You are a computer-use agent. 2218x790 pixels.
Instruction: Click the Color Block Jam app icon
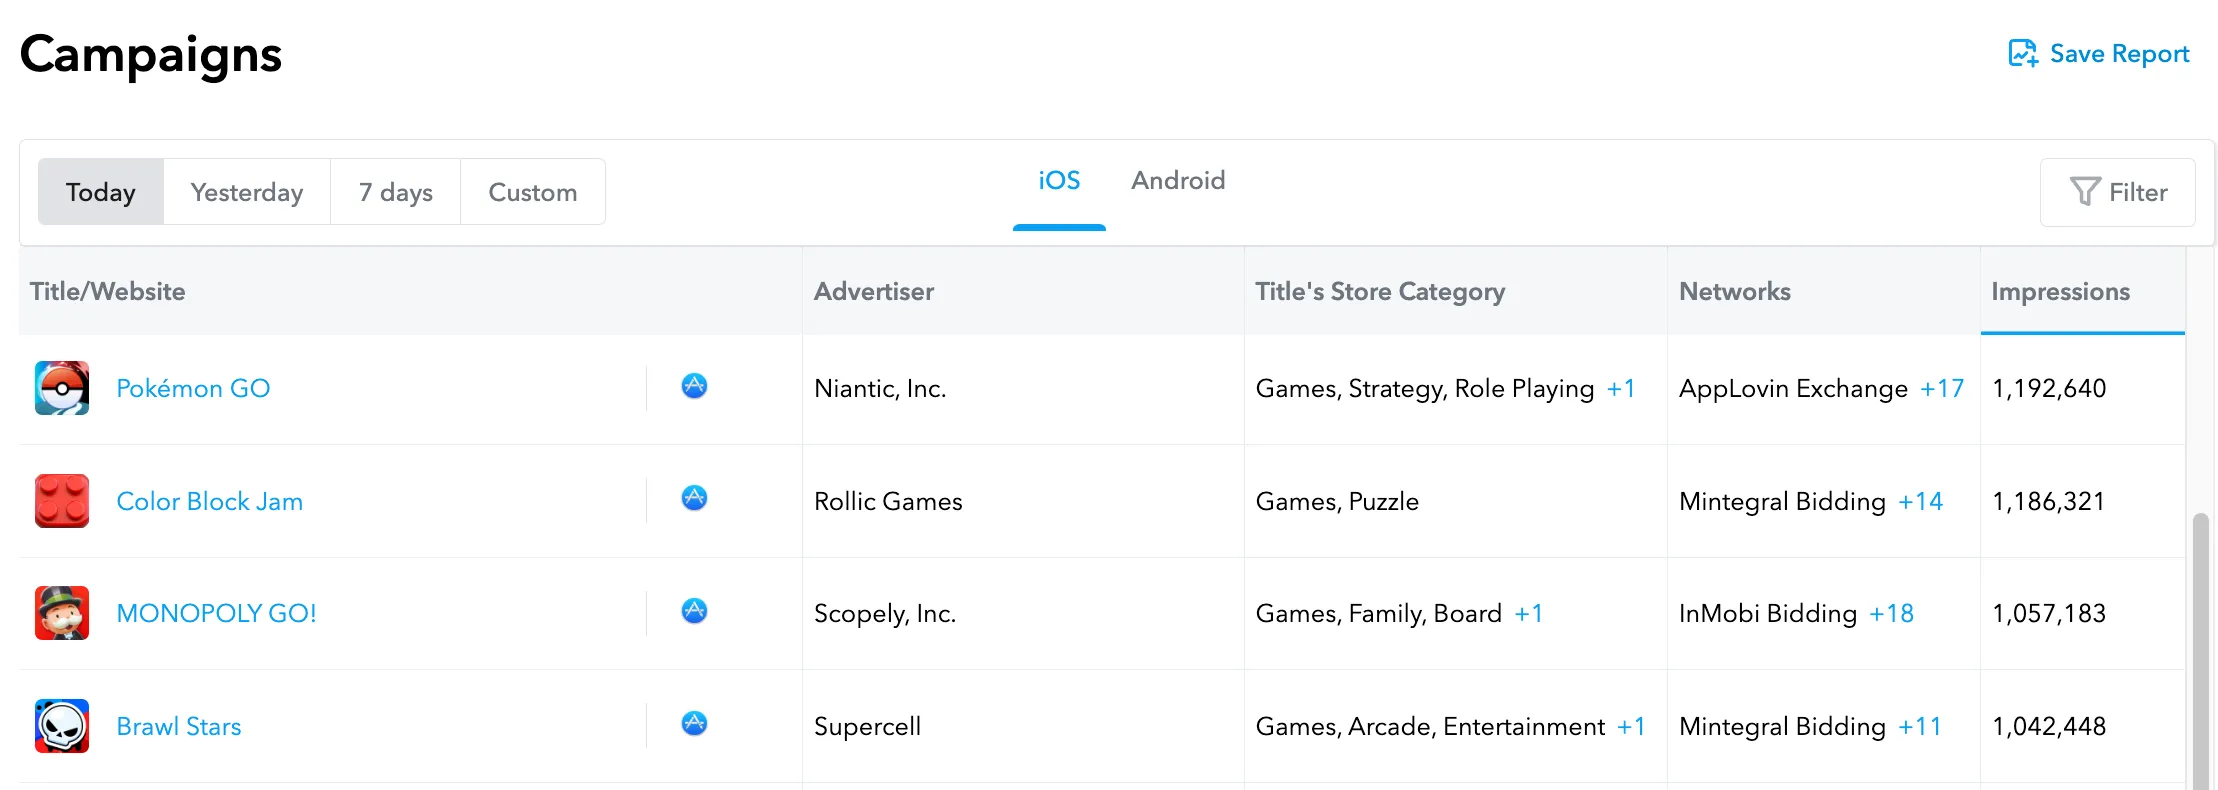pos(62,501)
